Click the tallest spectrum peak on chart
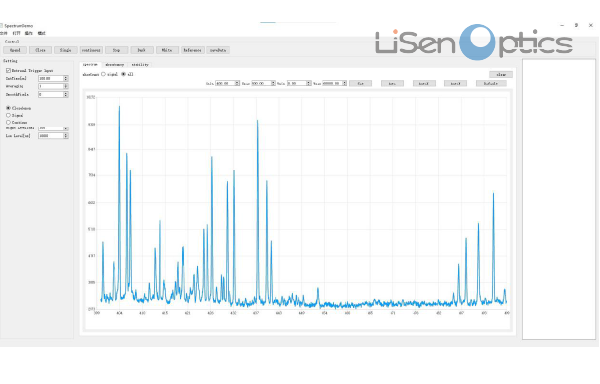600x384 pixels. tap(119, 107)
